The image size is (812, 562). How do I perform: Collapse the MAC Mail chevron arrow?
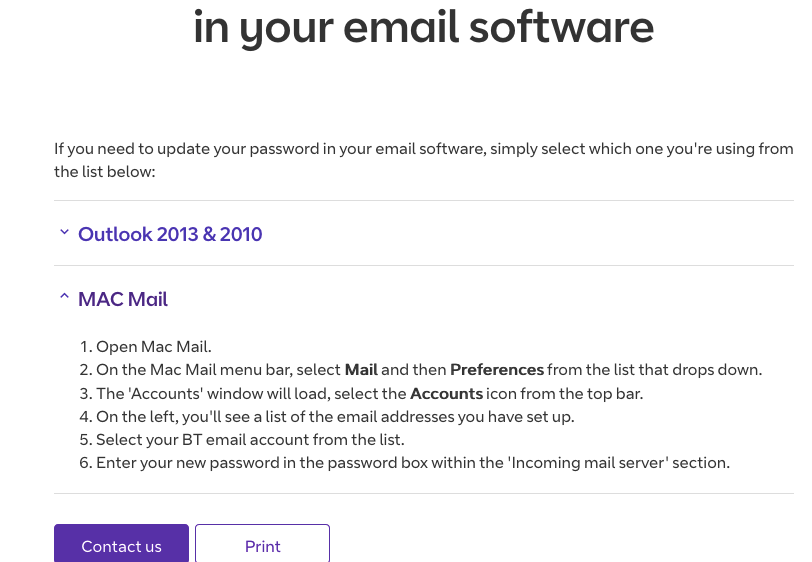(64, 298)
